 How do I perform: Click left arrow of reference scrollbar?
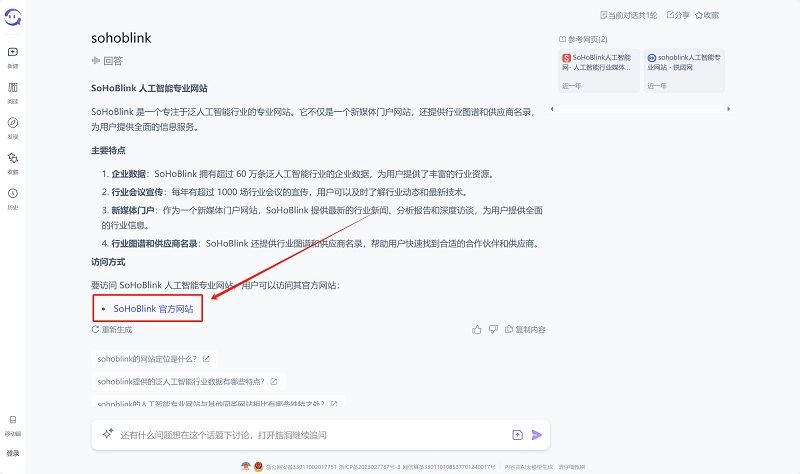(x=552, y=109)
